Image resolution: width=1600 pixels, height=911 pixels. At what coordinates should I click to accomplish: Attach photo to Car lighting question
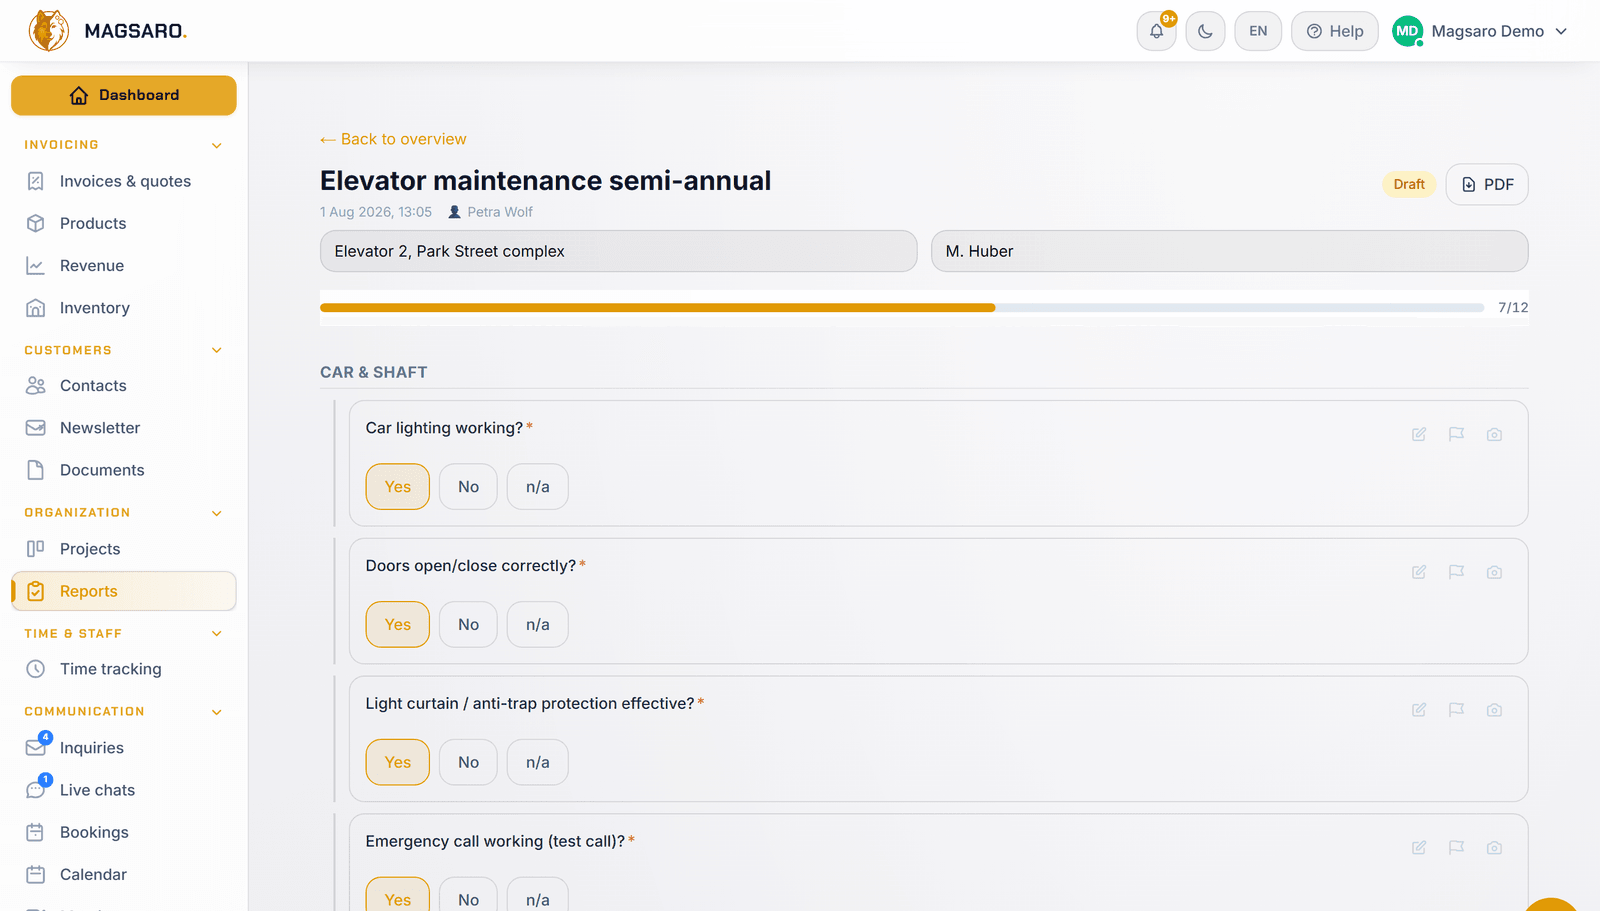pos(1494,434)
